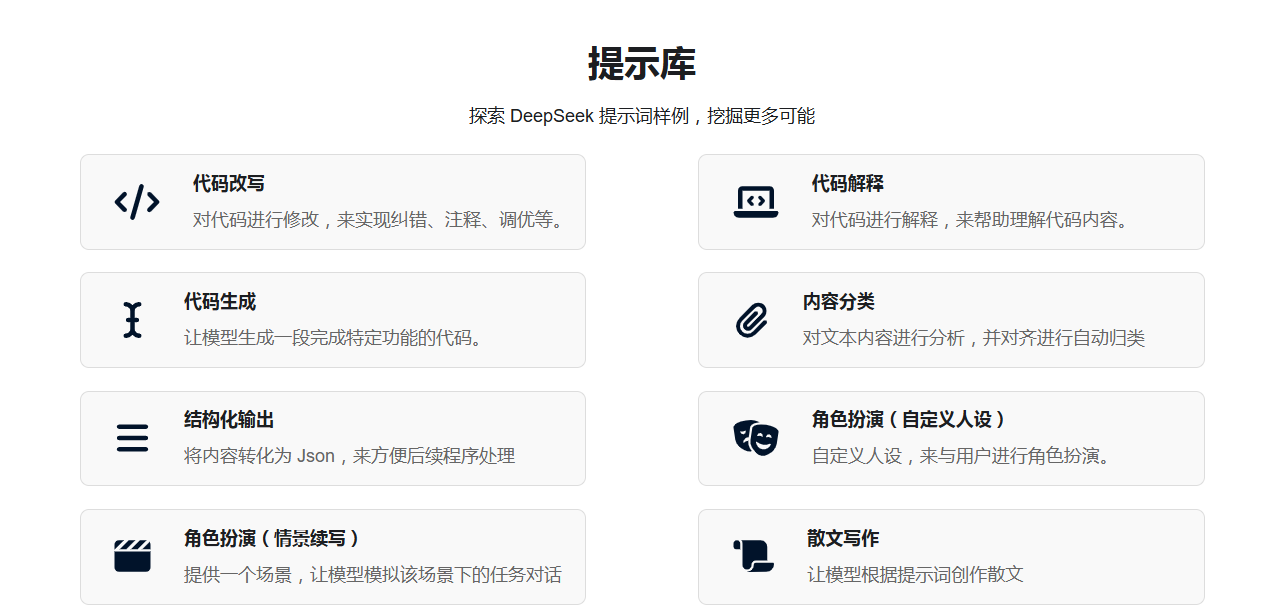The width and height of the screenshot is (1279, 613).
Task: Click description 将内容转化为 Json，来方便后续程序处理
Action: point(350,456)
